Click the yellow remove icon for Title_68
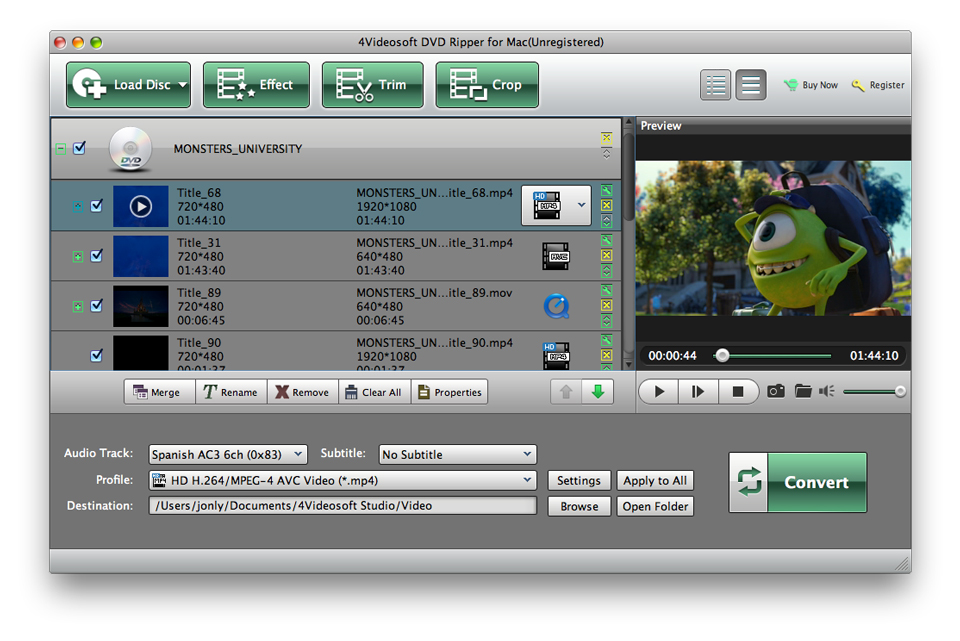The image size is (960, 641). (x=606, y=205)
